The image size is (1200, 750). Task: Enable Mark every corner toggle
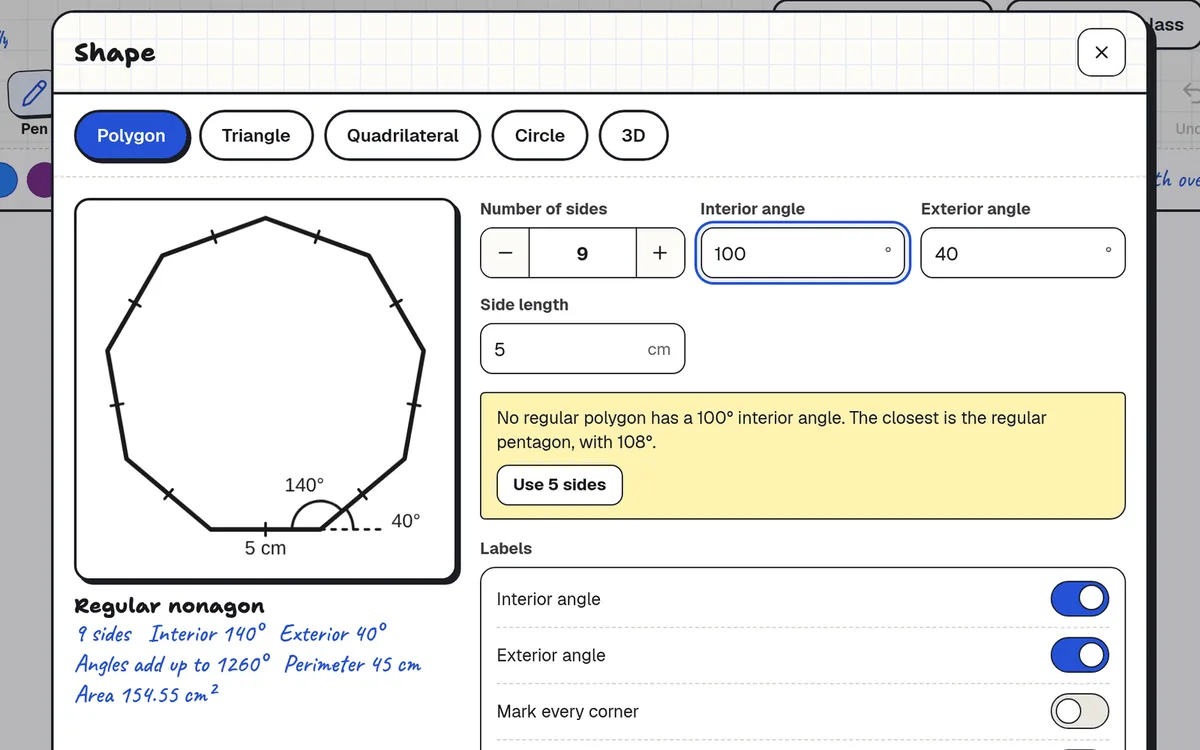[1079, 711]
